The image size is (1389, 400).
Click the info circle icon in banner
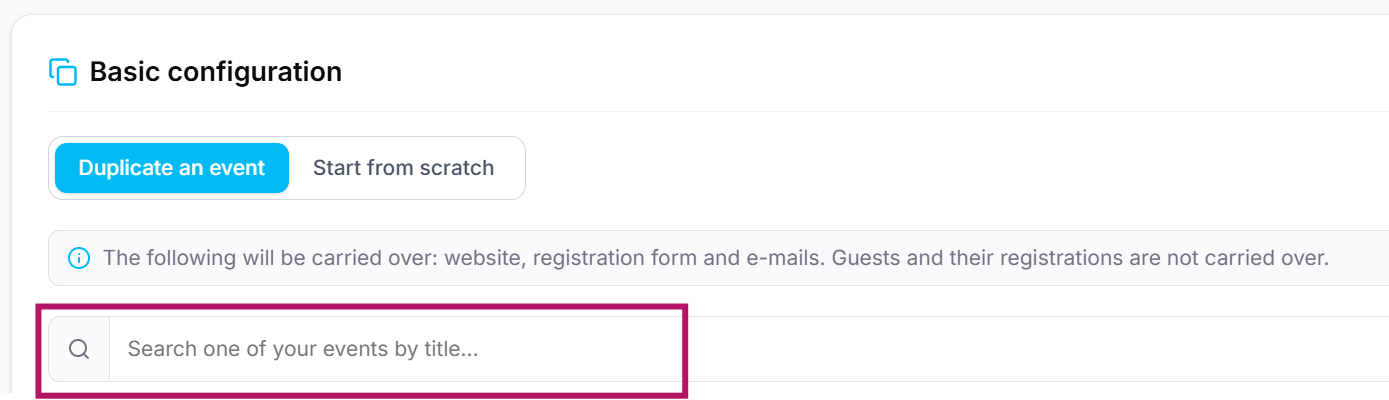78,258
